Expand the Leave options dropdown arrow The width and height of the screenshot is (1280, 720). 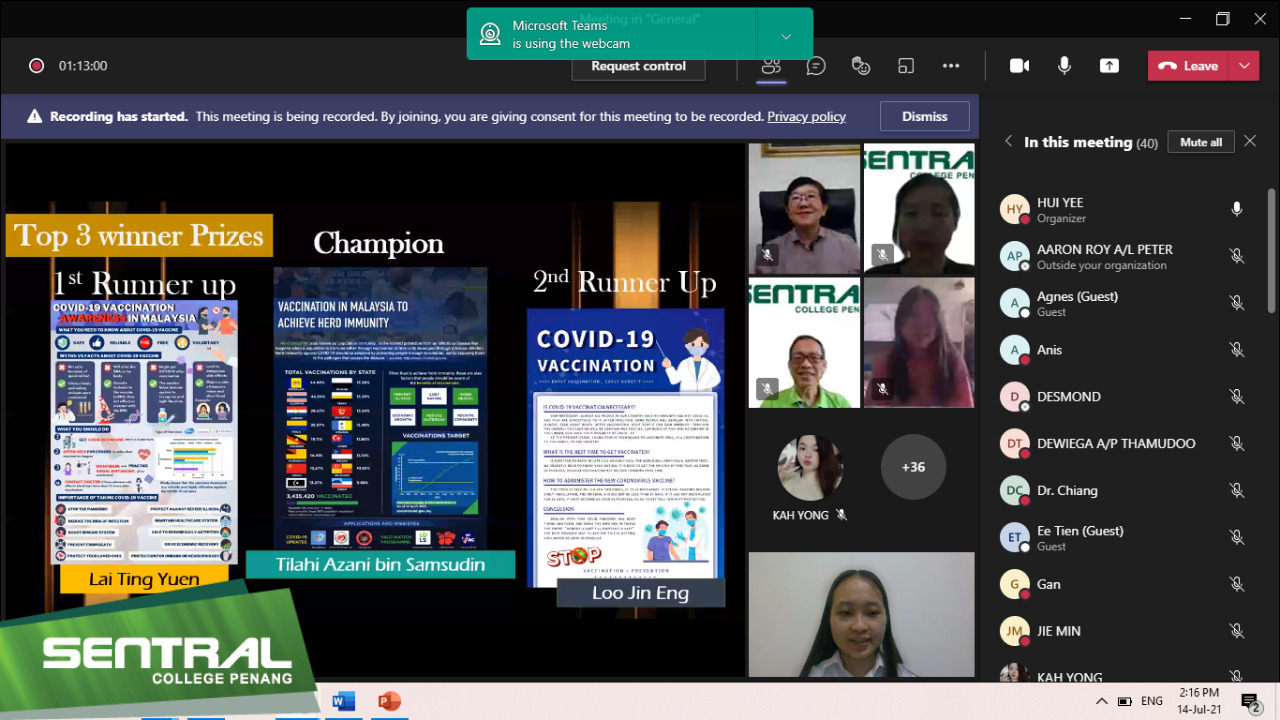tap(1244, 66)
